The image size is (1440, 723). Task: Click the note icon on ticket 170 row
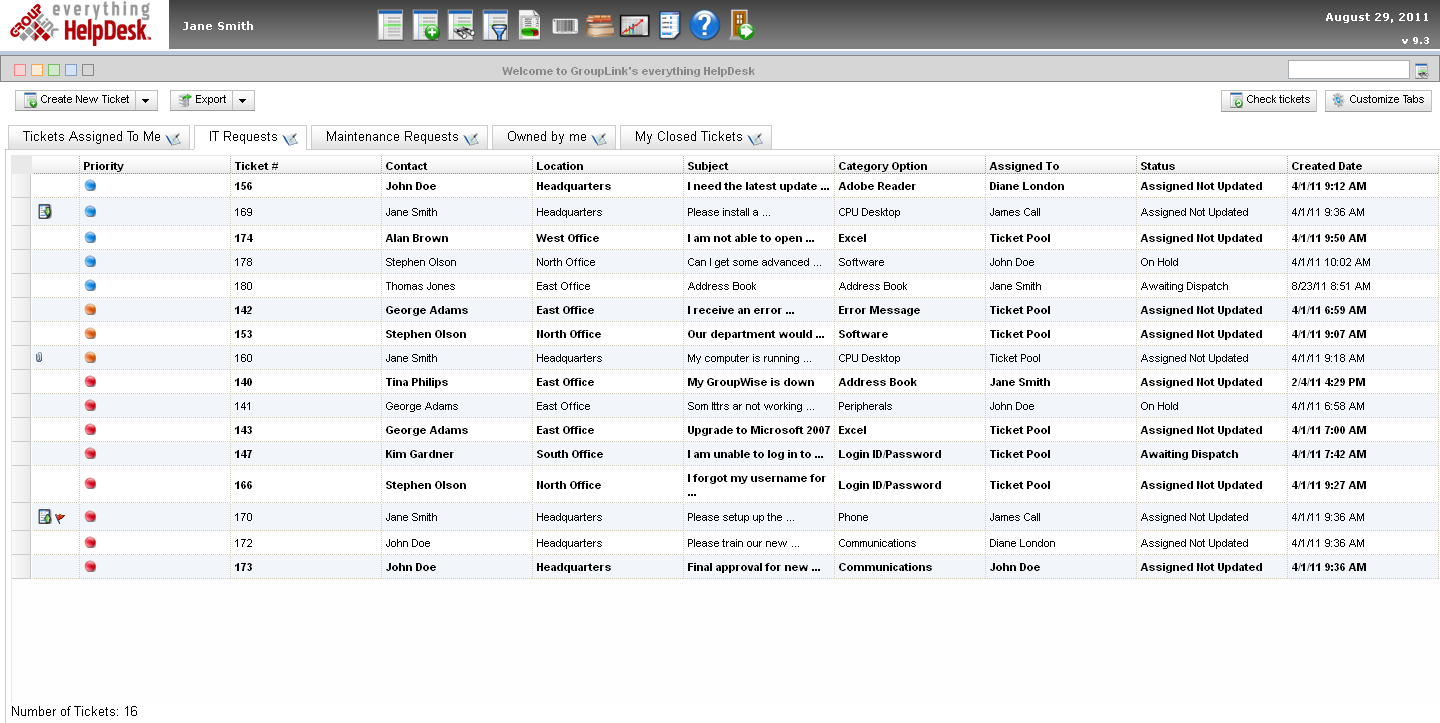44,517
